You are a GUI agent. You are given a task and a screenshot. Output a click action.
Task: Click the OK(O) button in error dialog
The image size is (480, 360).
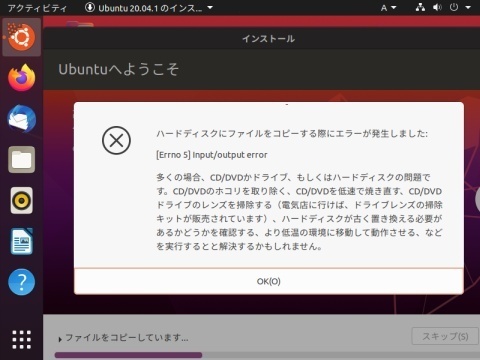tap(269, 281)
